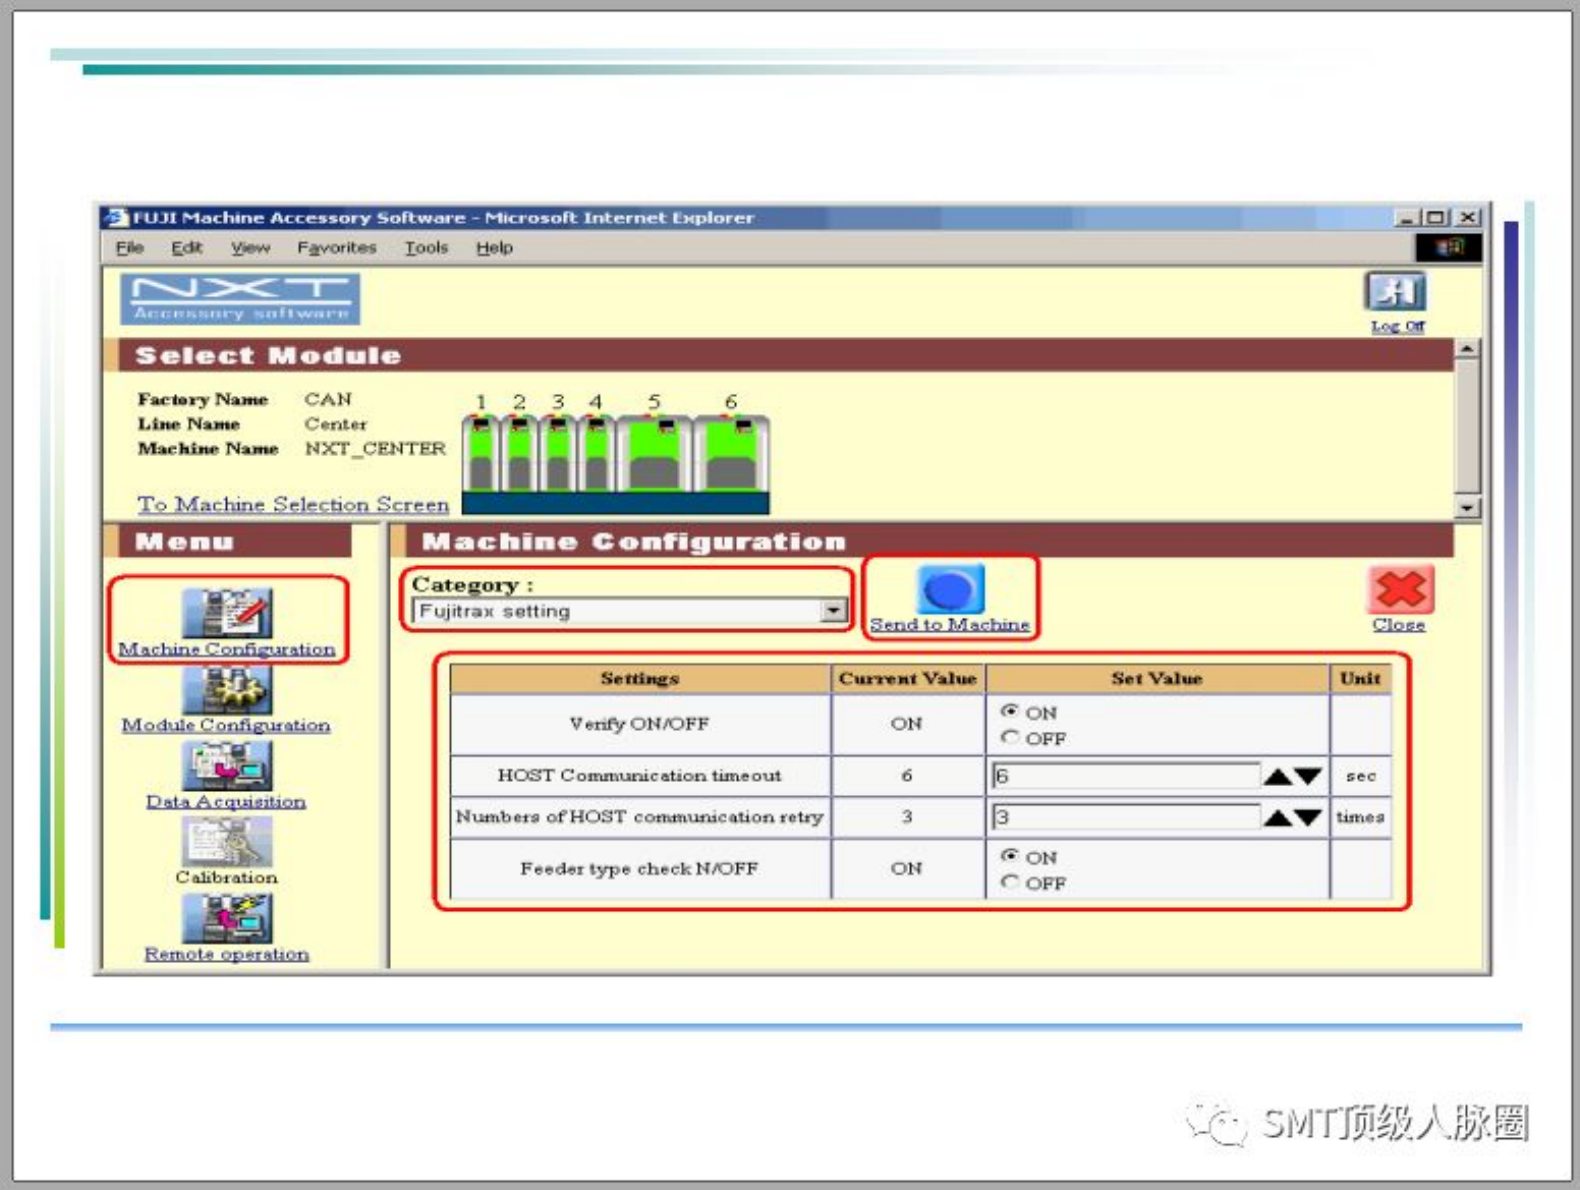The width and height of the screenshot is (1580, 1190).
Task: Open the Edit menu
Action: click(x=187, y=248)
